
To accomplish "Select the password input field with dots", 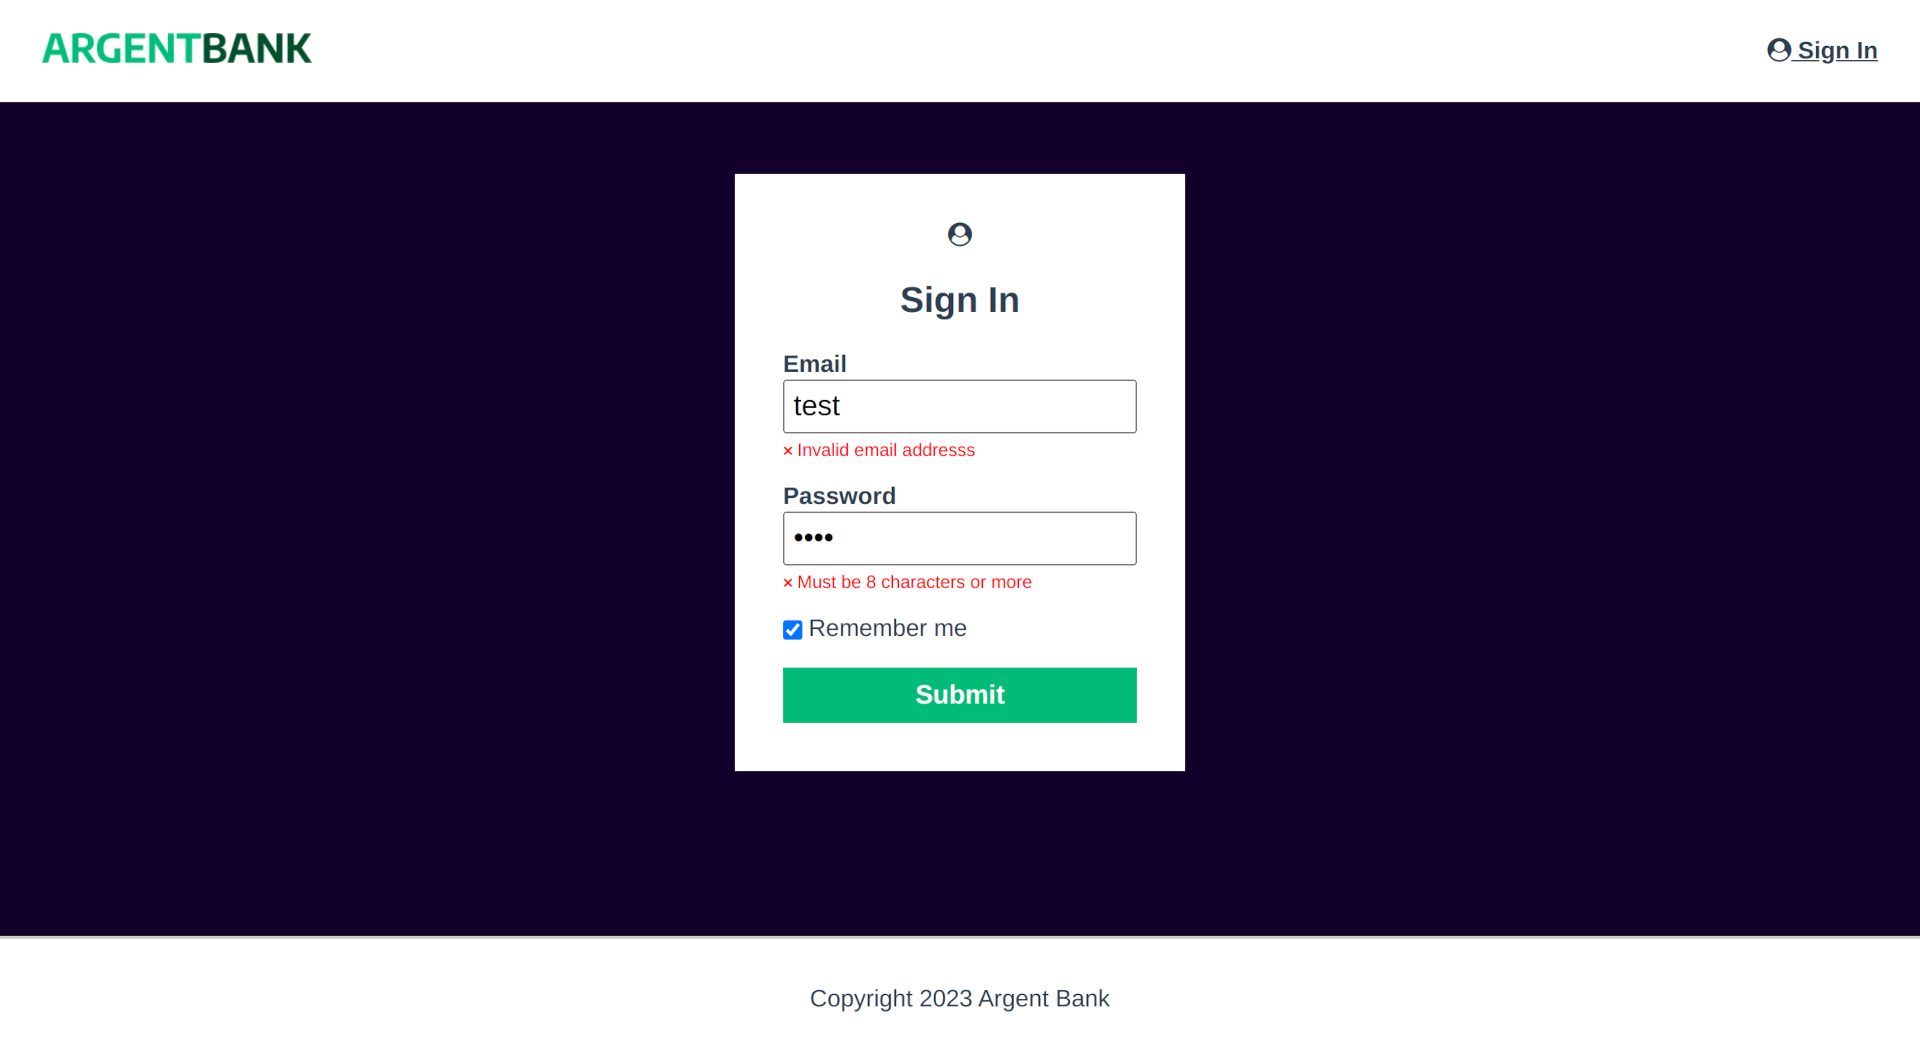I will click(959, 538).
